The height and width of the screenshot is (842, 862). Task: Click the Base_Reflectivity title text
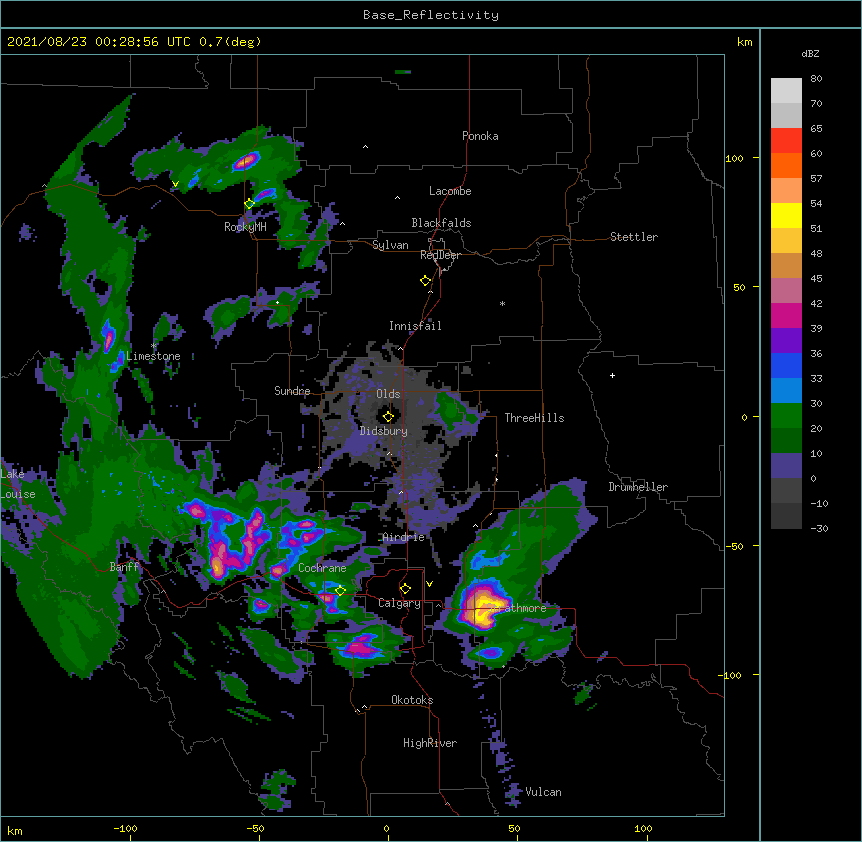(431, 15)
